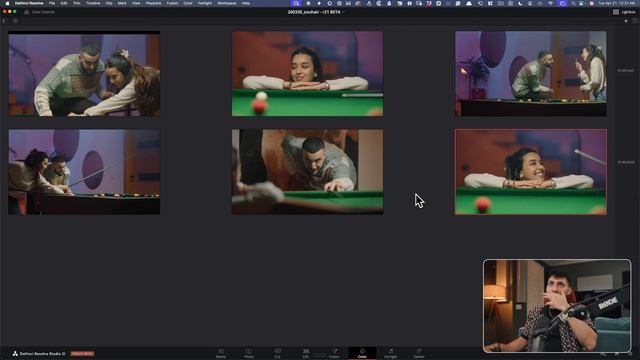Screen dimensions: 640x360
Task: Select the woman resting chin with white ball thumbnail
Action: click(x=307, y=74)
